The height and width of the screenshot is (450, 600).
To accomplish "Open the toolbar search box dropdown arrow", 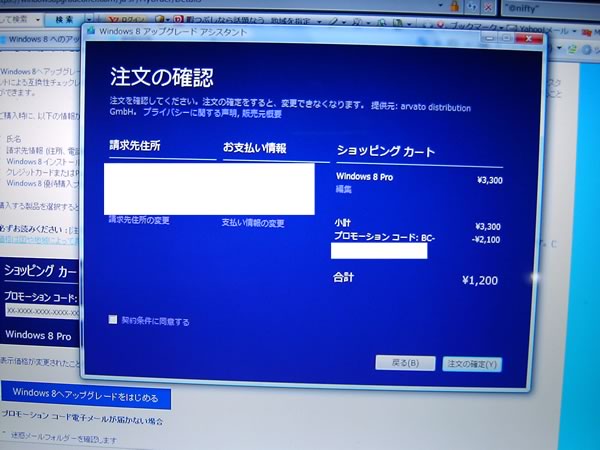I will click(38, 20).
